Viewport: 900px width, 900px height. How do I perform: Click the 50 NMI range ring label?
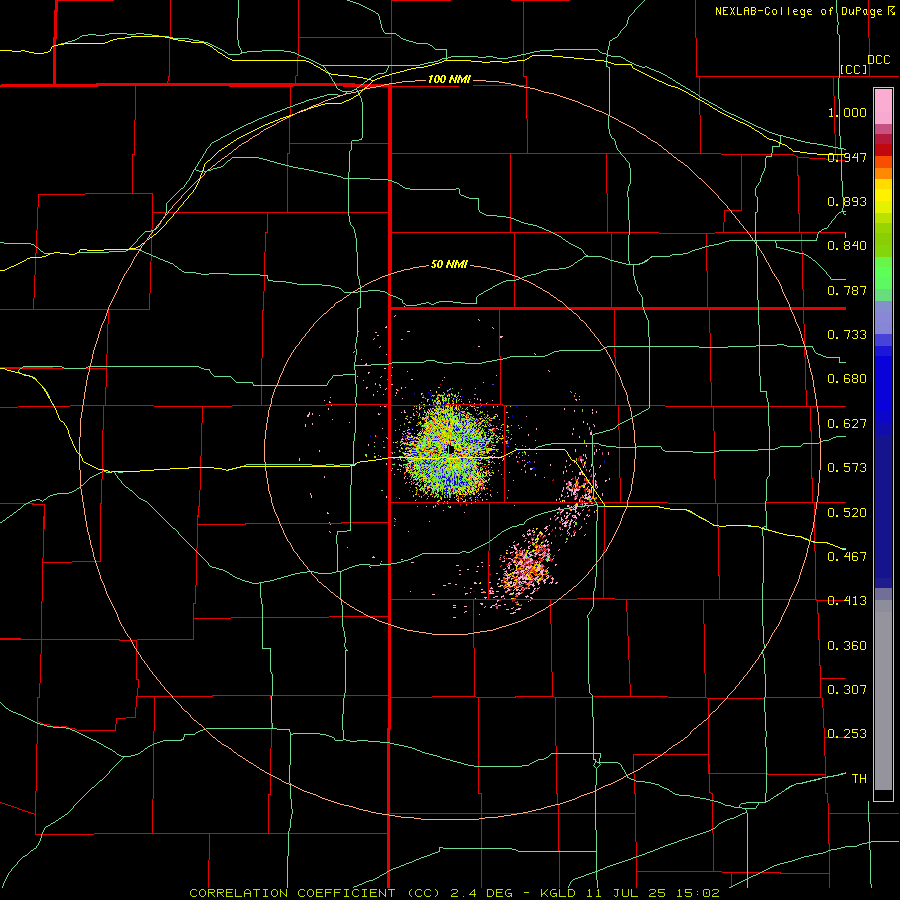(449, 264)
